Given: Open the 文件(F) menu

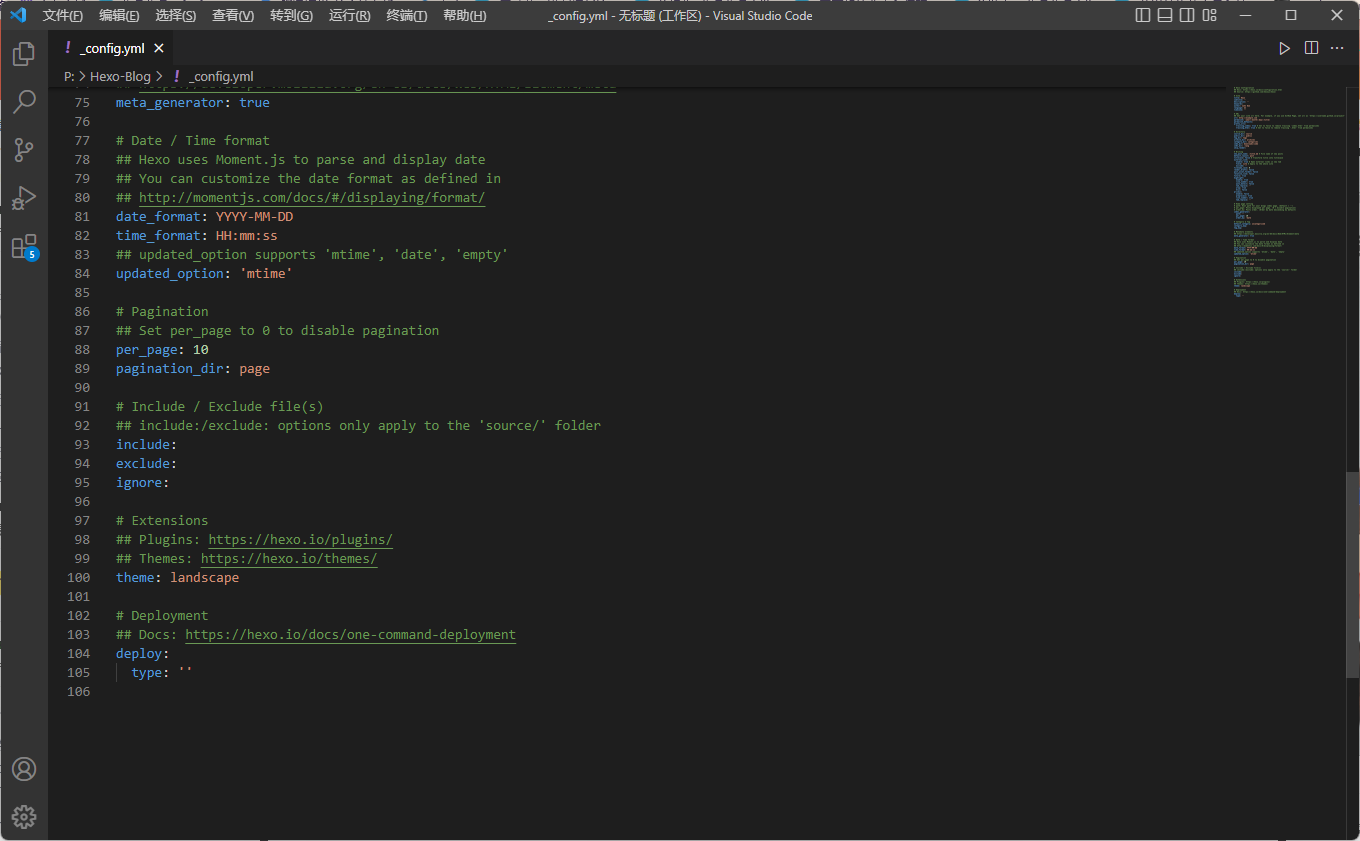Looking at the screenshot, I should click(x=62, y=16).
